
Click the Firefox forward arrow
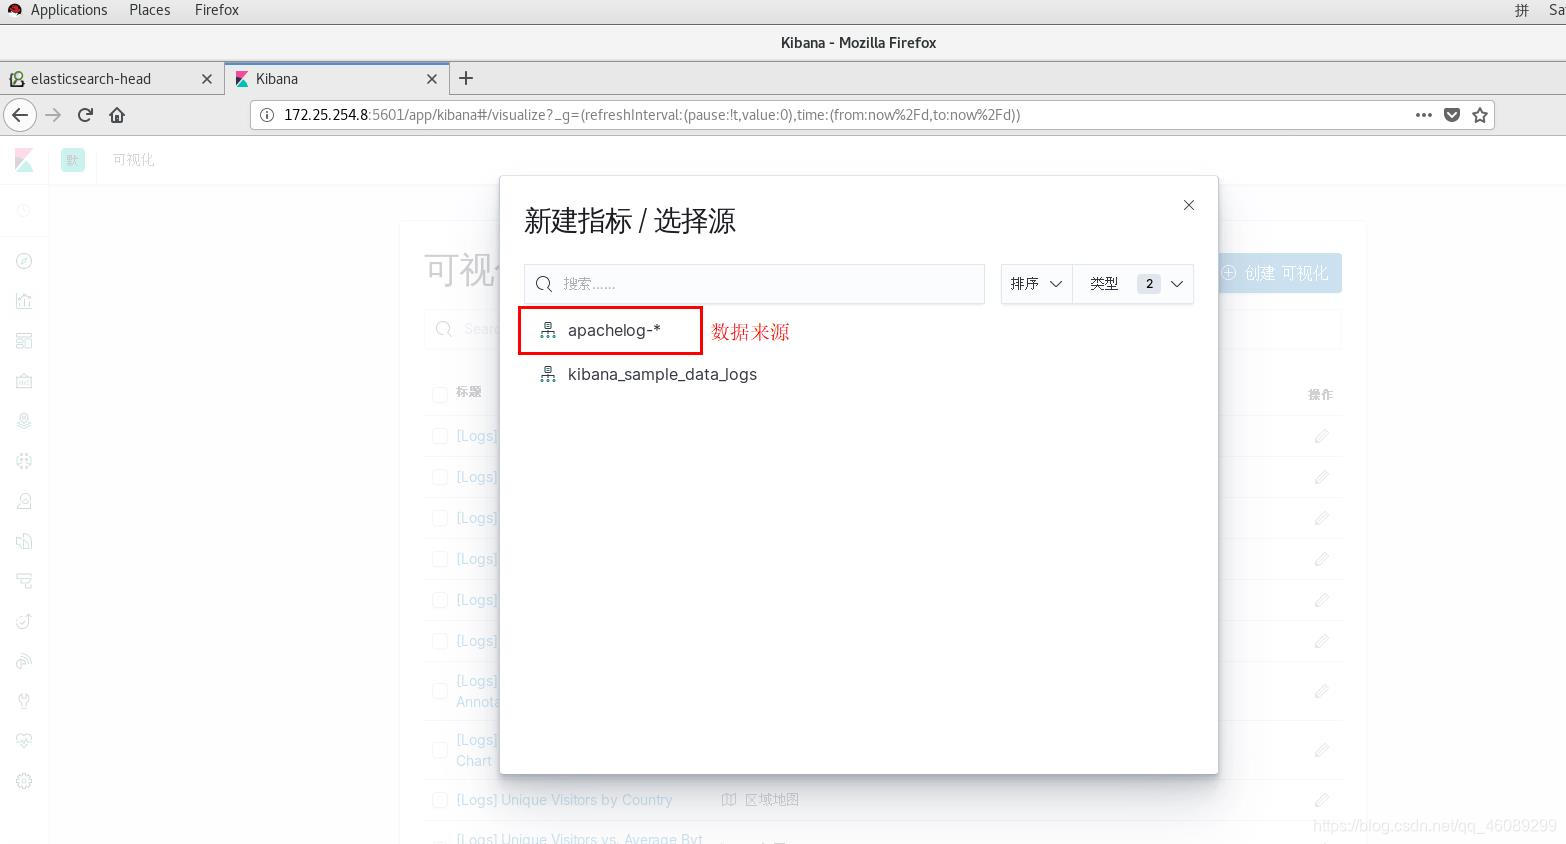pos(53,115)
